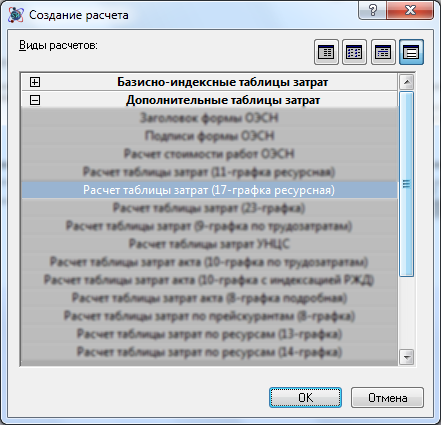The height and width of the screenshot is (425, 441).
Task: Click the scrollbar up arrow
Action: tap(406, 82)
